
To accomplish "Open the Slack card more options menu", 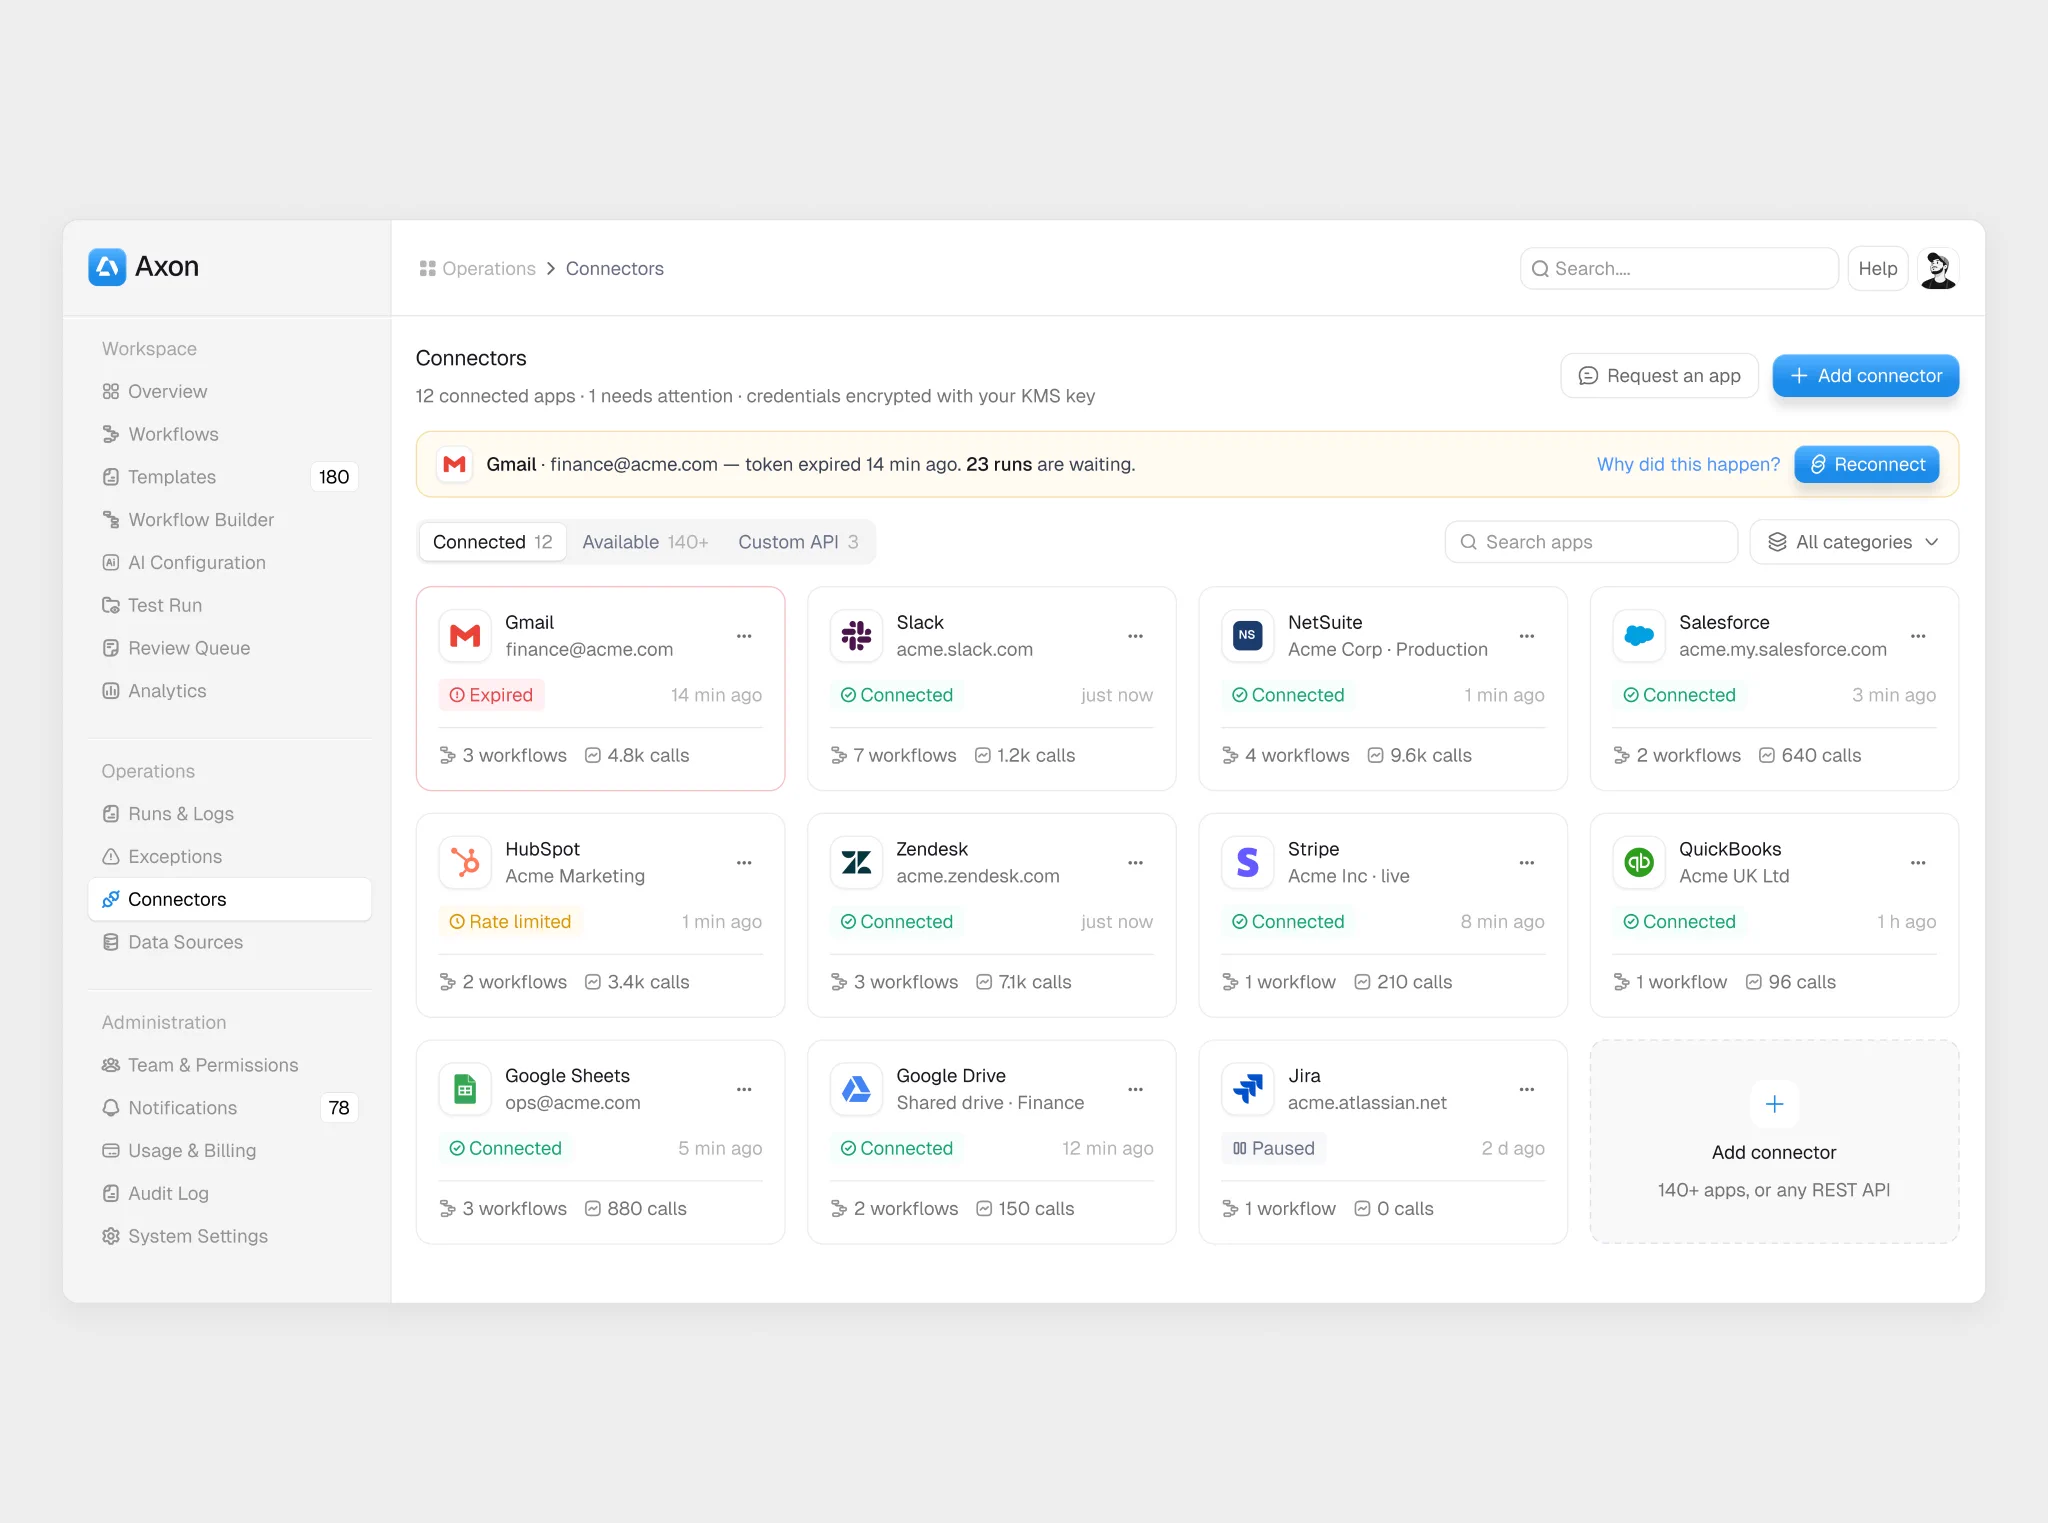I will point(1135,636).
